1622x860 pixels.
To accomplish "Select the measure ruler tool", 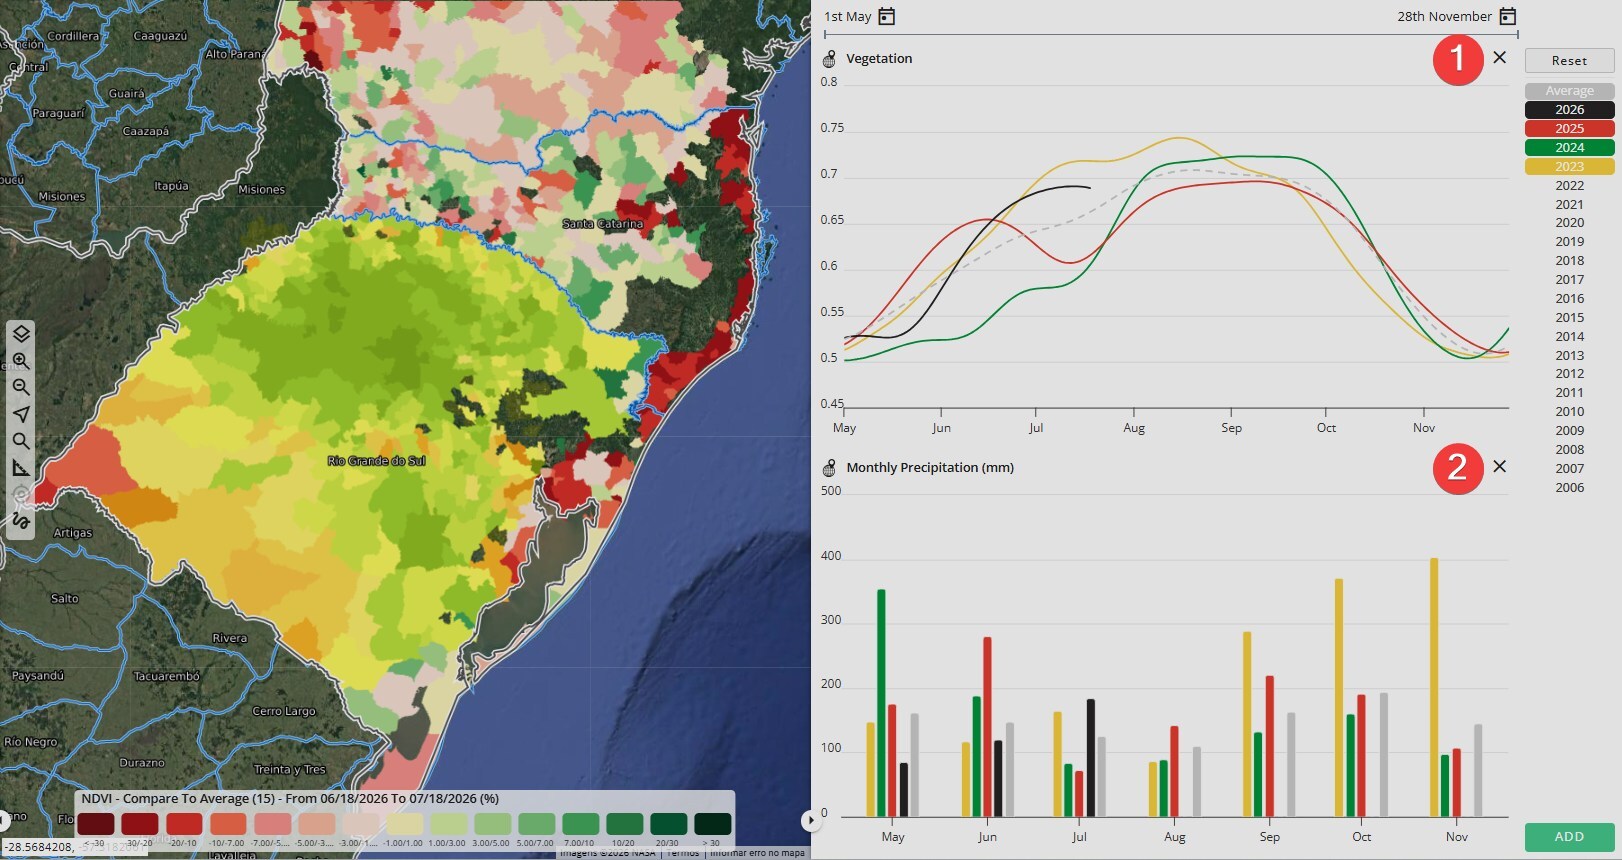I will [21, 468].
